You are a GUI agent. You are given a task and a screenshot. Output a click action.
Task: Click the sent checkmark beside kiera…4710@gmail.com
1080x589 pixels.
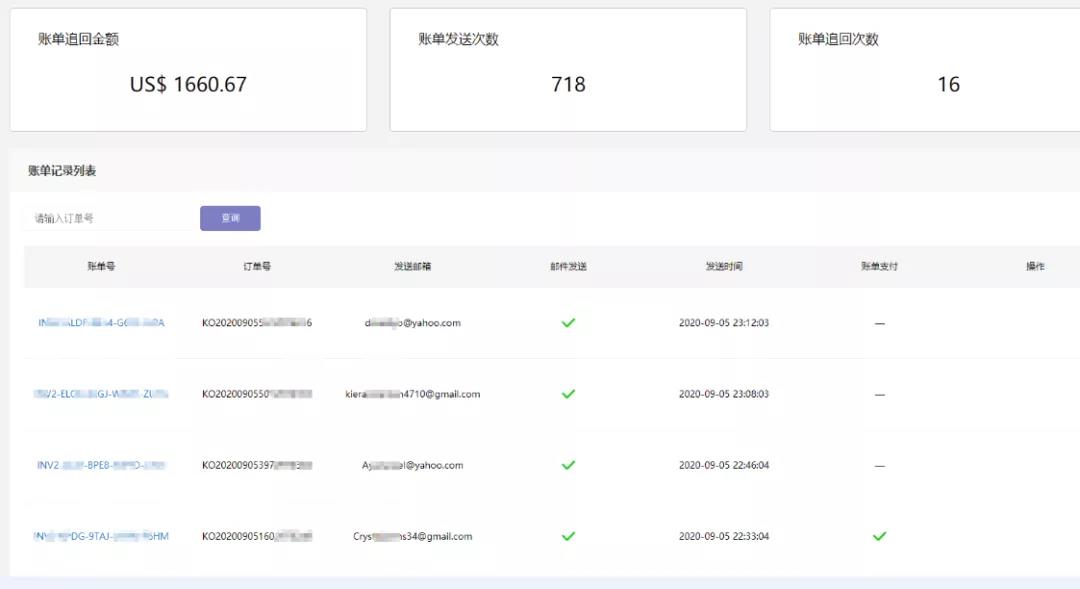(568, 394)
